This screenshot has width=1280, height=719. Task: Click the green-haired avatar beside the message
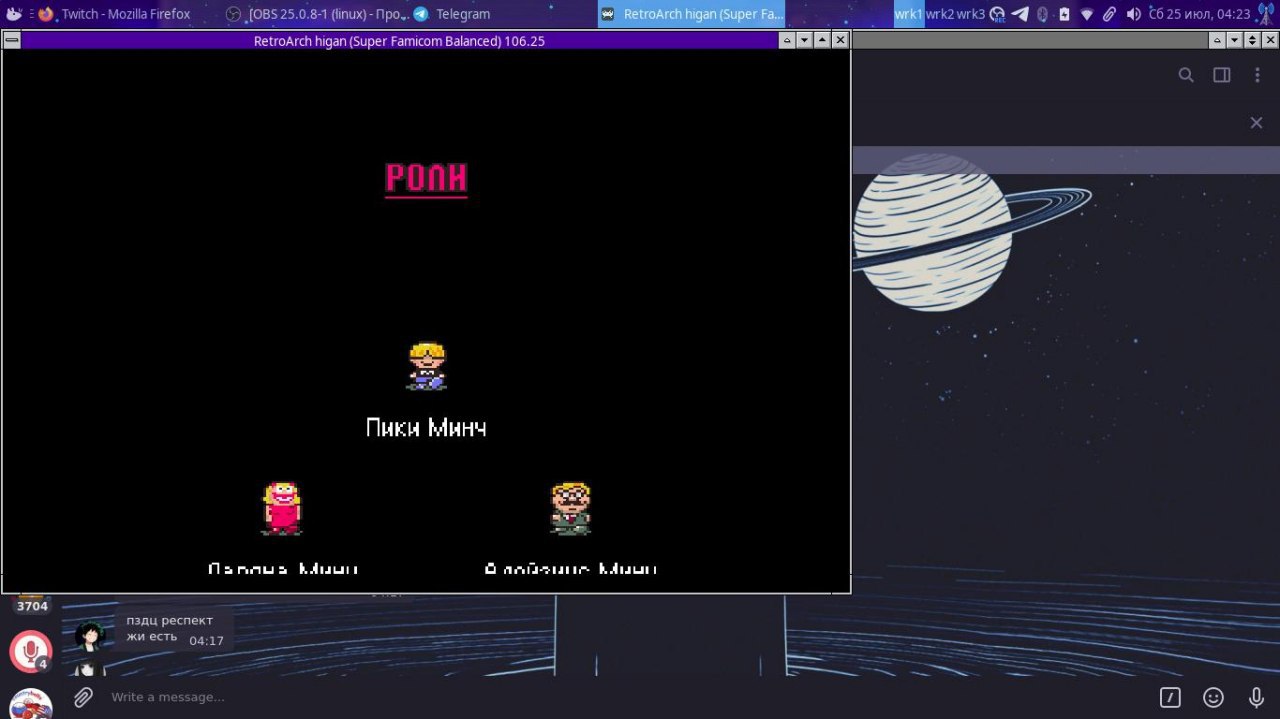pos(90,636)
